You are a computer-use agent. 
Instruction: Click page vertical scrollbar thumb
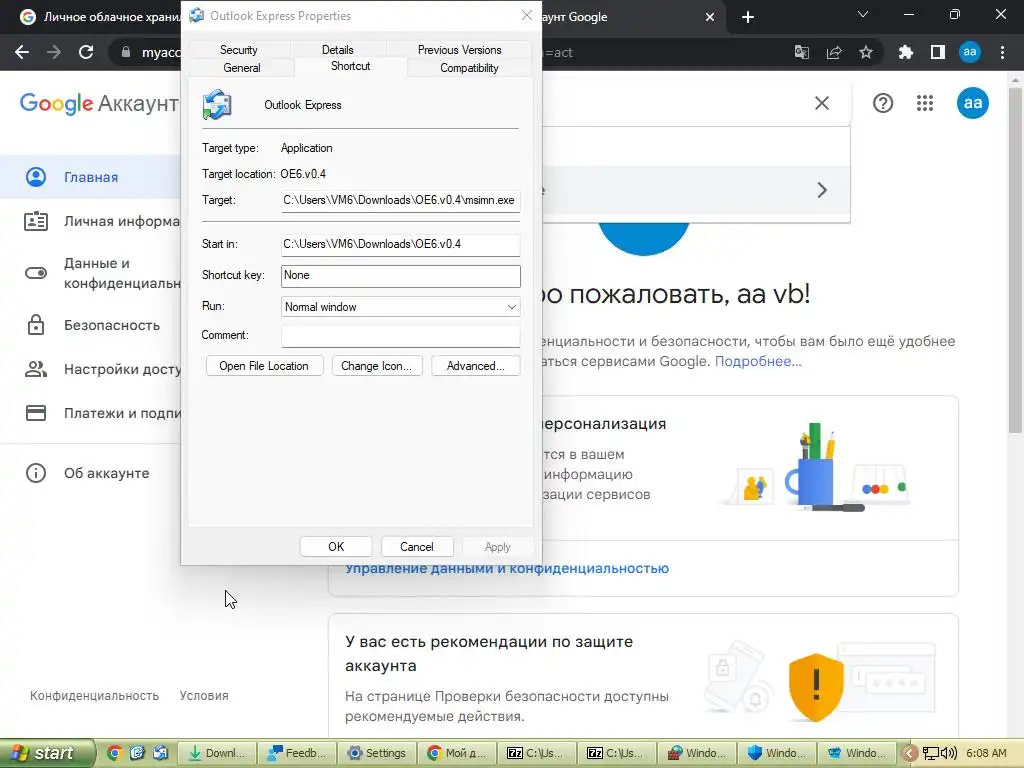tap(1015, 260)
